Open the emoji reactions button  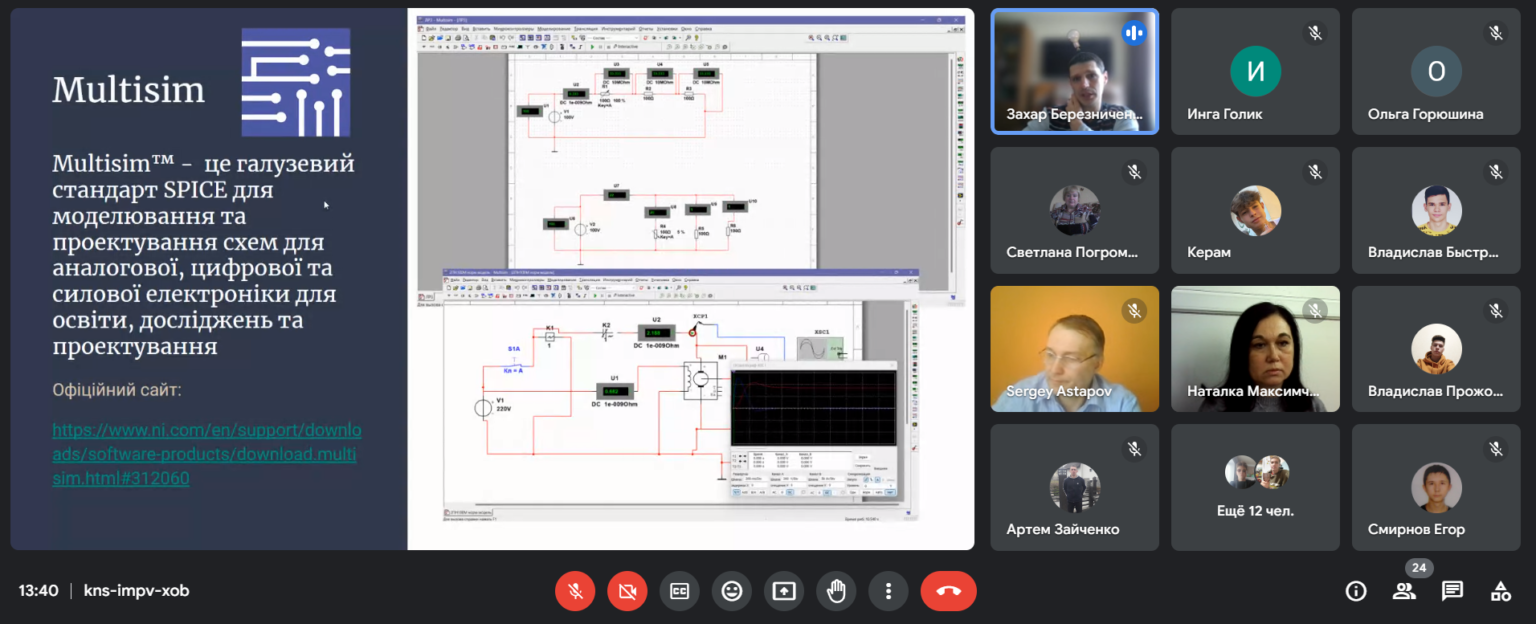point(732,591)
